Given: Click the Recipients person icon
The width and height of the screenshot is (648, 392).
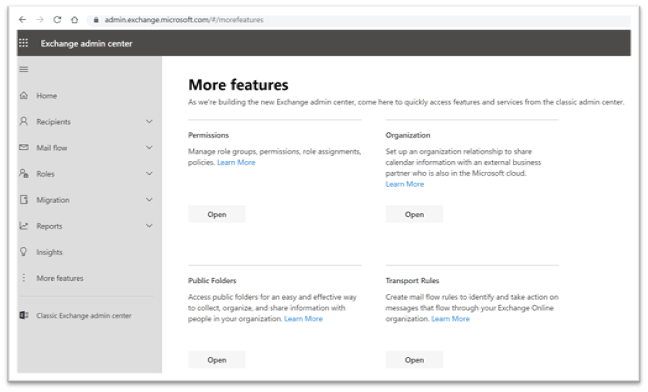Looking at the screenshot, I should point(24,121).
